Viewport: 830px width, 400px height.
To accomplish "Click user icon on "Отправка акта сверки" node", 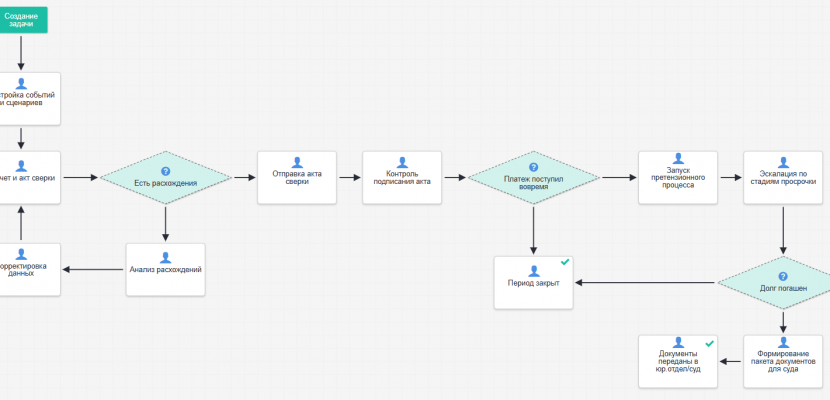I will pyautogui.click(x=297, y=162).
